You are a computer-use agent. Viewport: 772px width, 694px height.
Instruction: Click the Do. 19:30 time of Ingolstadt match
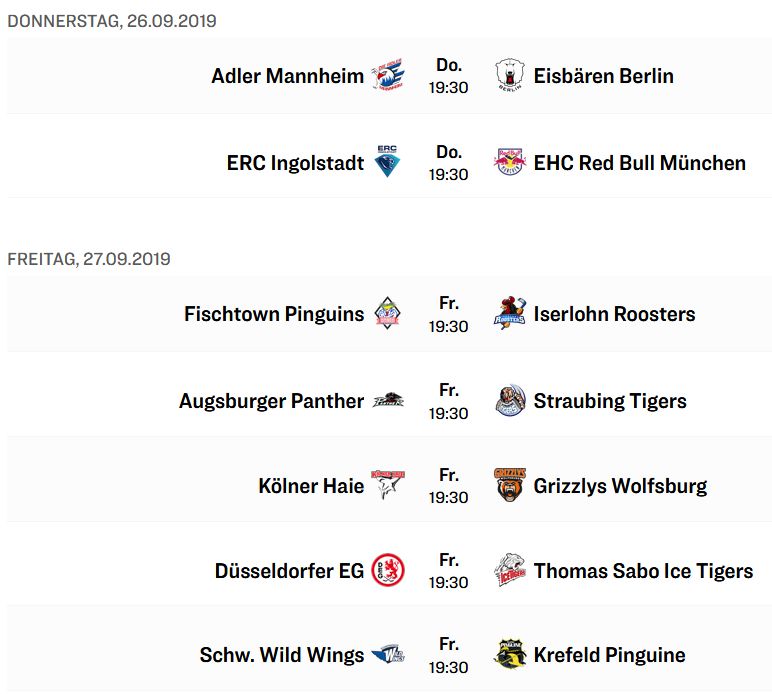pyautogui.click(x=448, y=163)
